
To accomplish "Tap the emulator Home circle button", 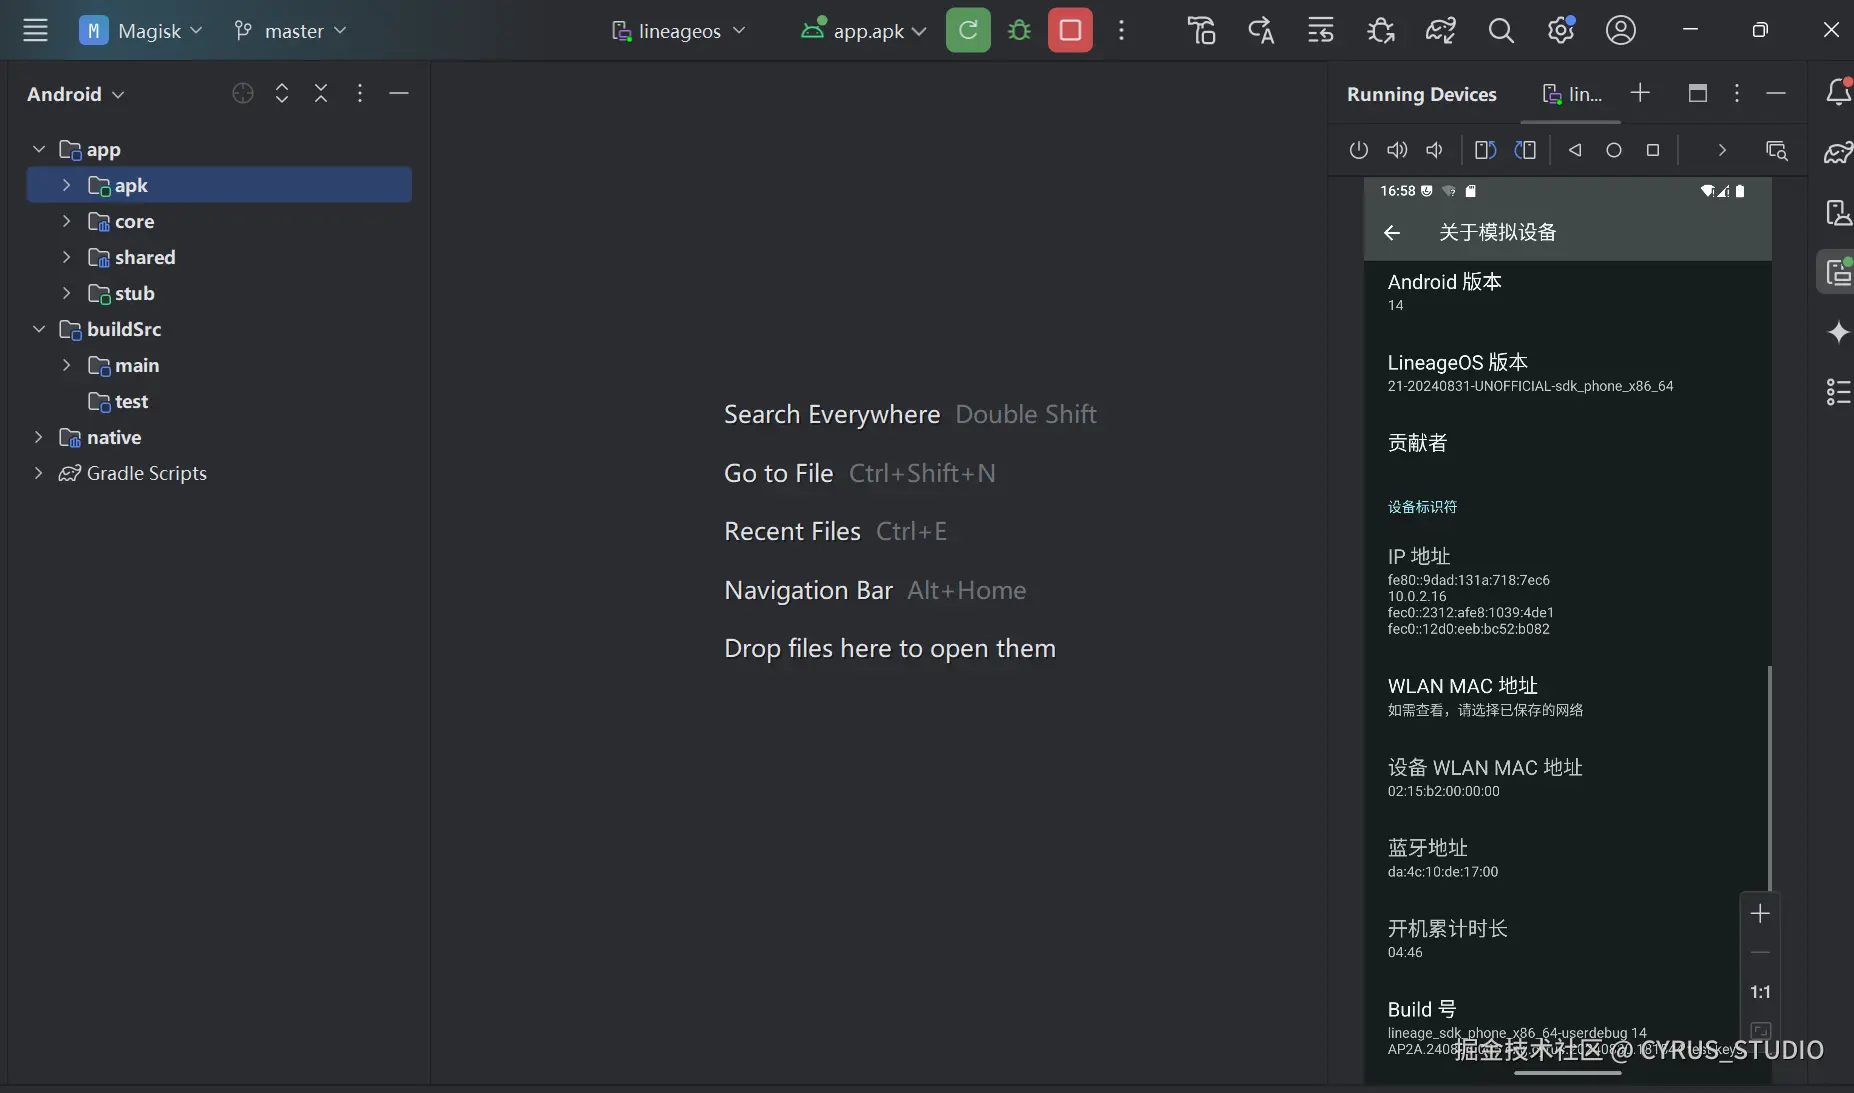I will click(1614, 150).
